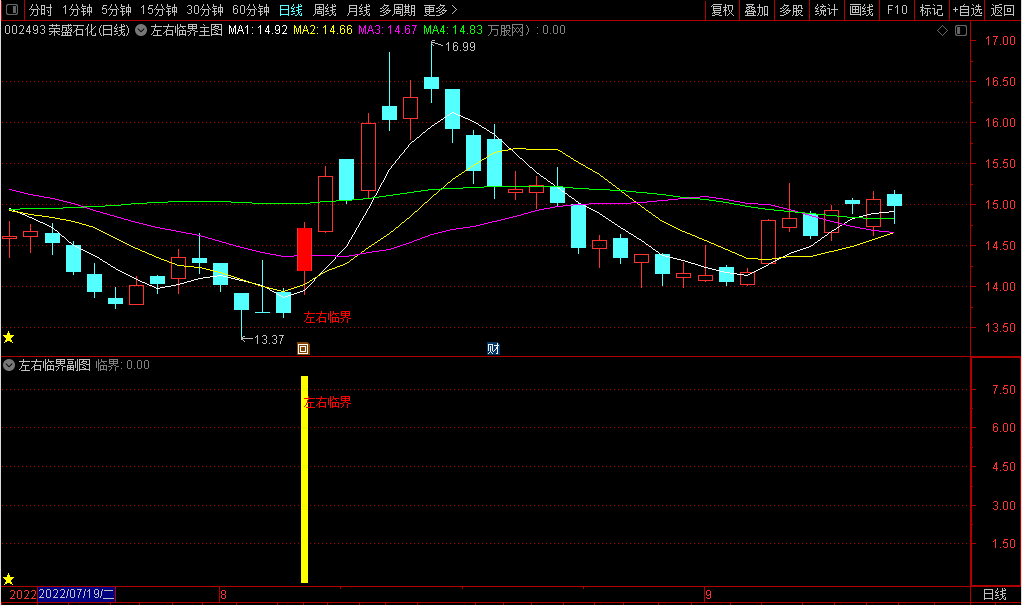Open the 多股 multi-stock view
This screenshot has width=1022, height=605.
pyautogui.click(x=791, y=10)
